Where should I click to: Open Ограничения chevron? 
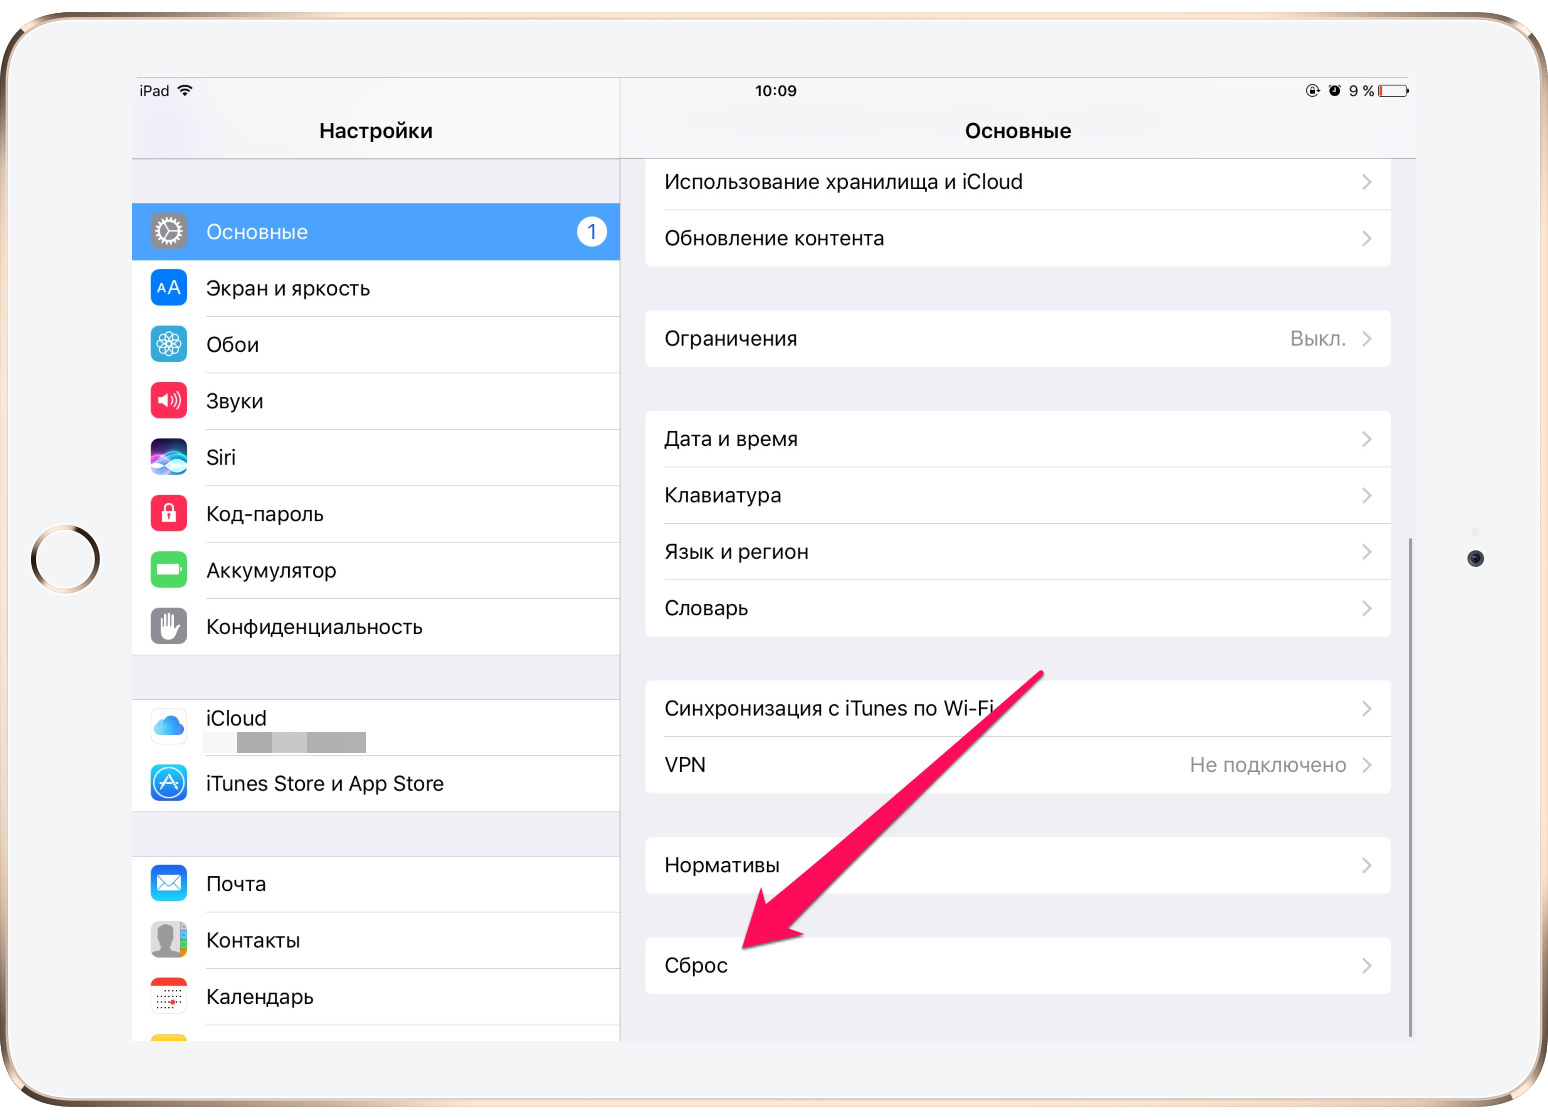tap(1367, 339)
